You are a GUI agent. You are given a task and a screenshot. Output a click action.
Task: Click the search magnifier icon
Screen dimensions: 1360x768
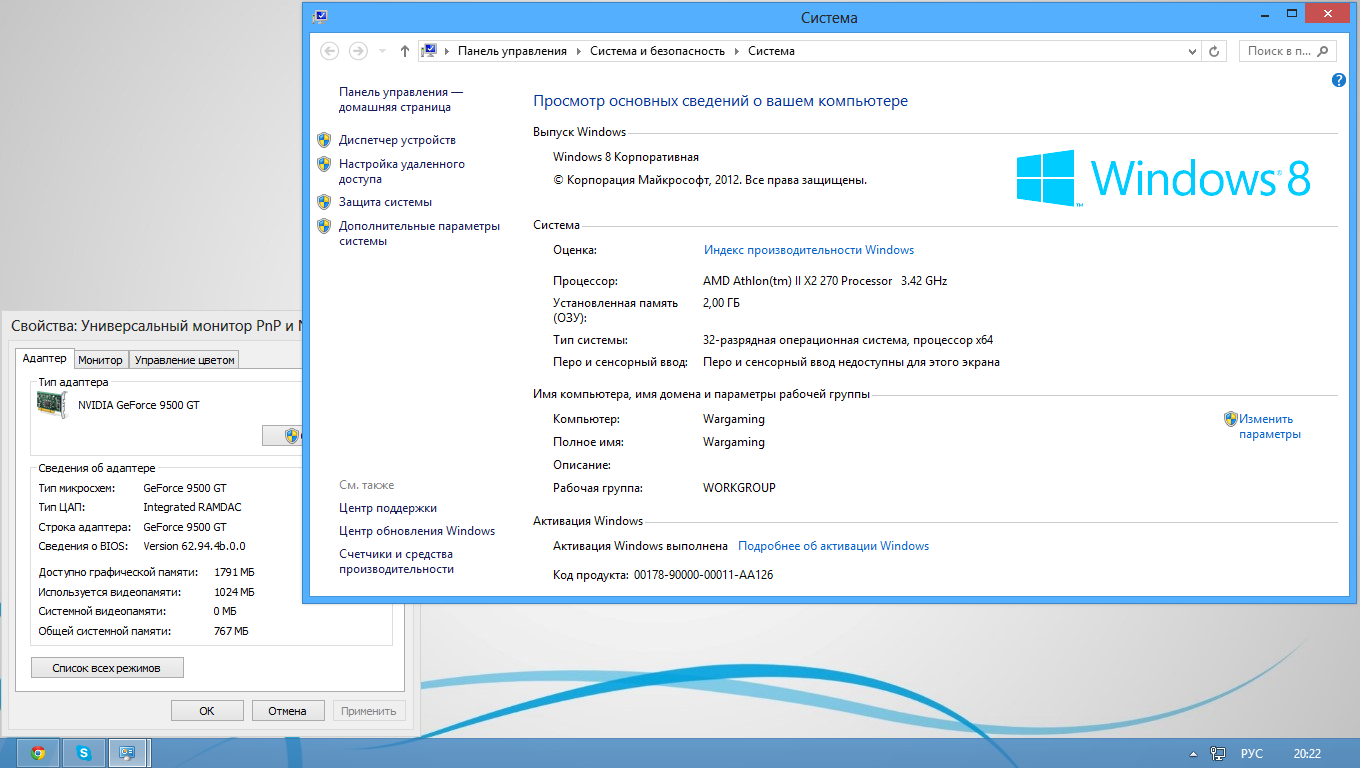tap(1323, 51)
